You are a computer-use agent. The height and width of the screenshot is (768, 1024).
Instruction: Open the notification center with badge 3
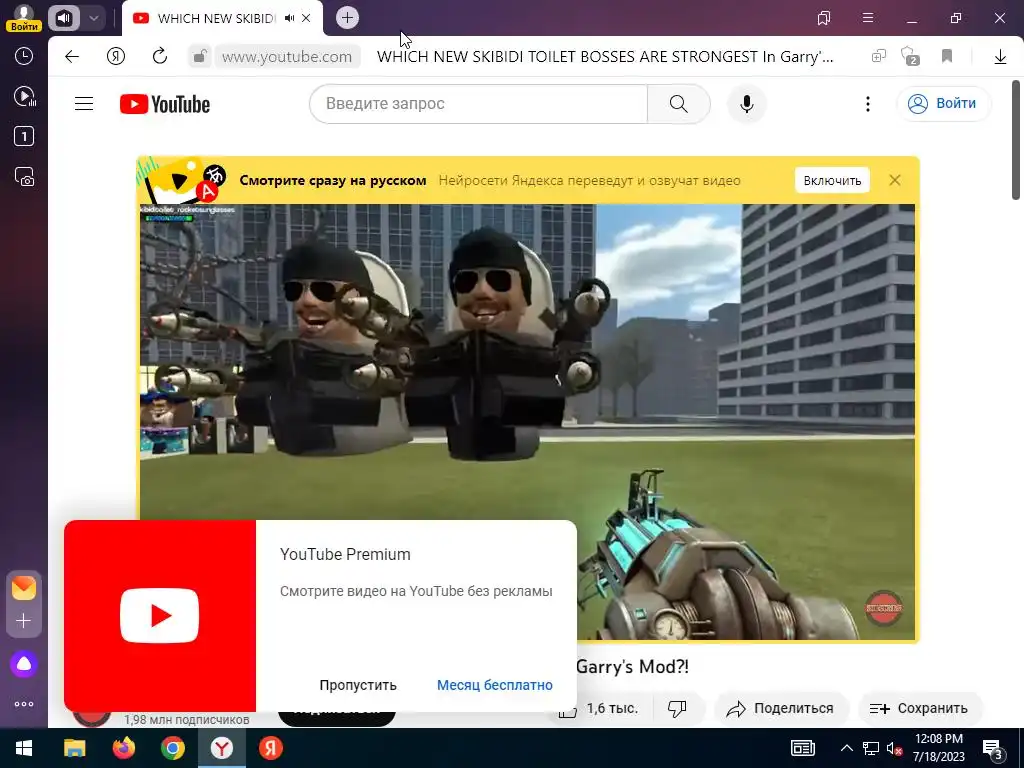coord(993,749)
